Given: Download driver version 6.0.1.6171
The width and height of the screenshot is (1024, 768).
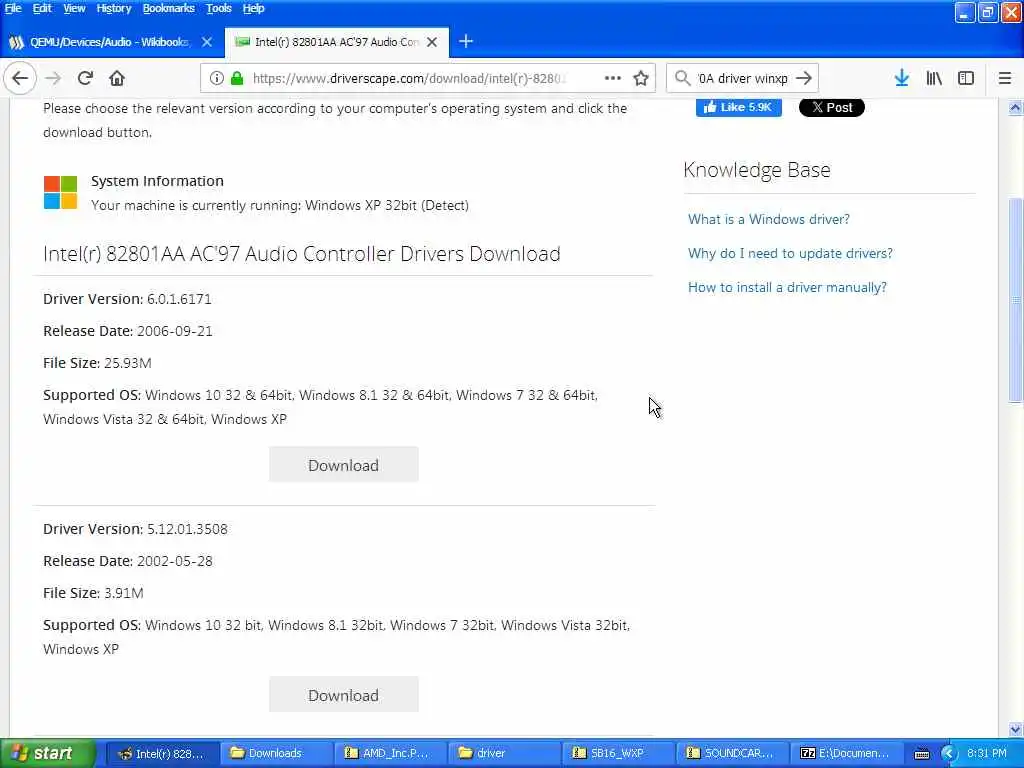Looking at the screenshot, I should click(344, 465).
